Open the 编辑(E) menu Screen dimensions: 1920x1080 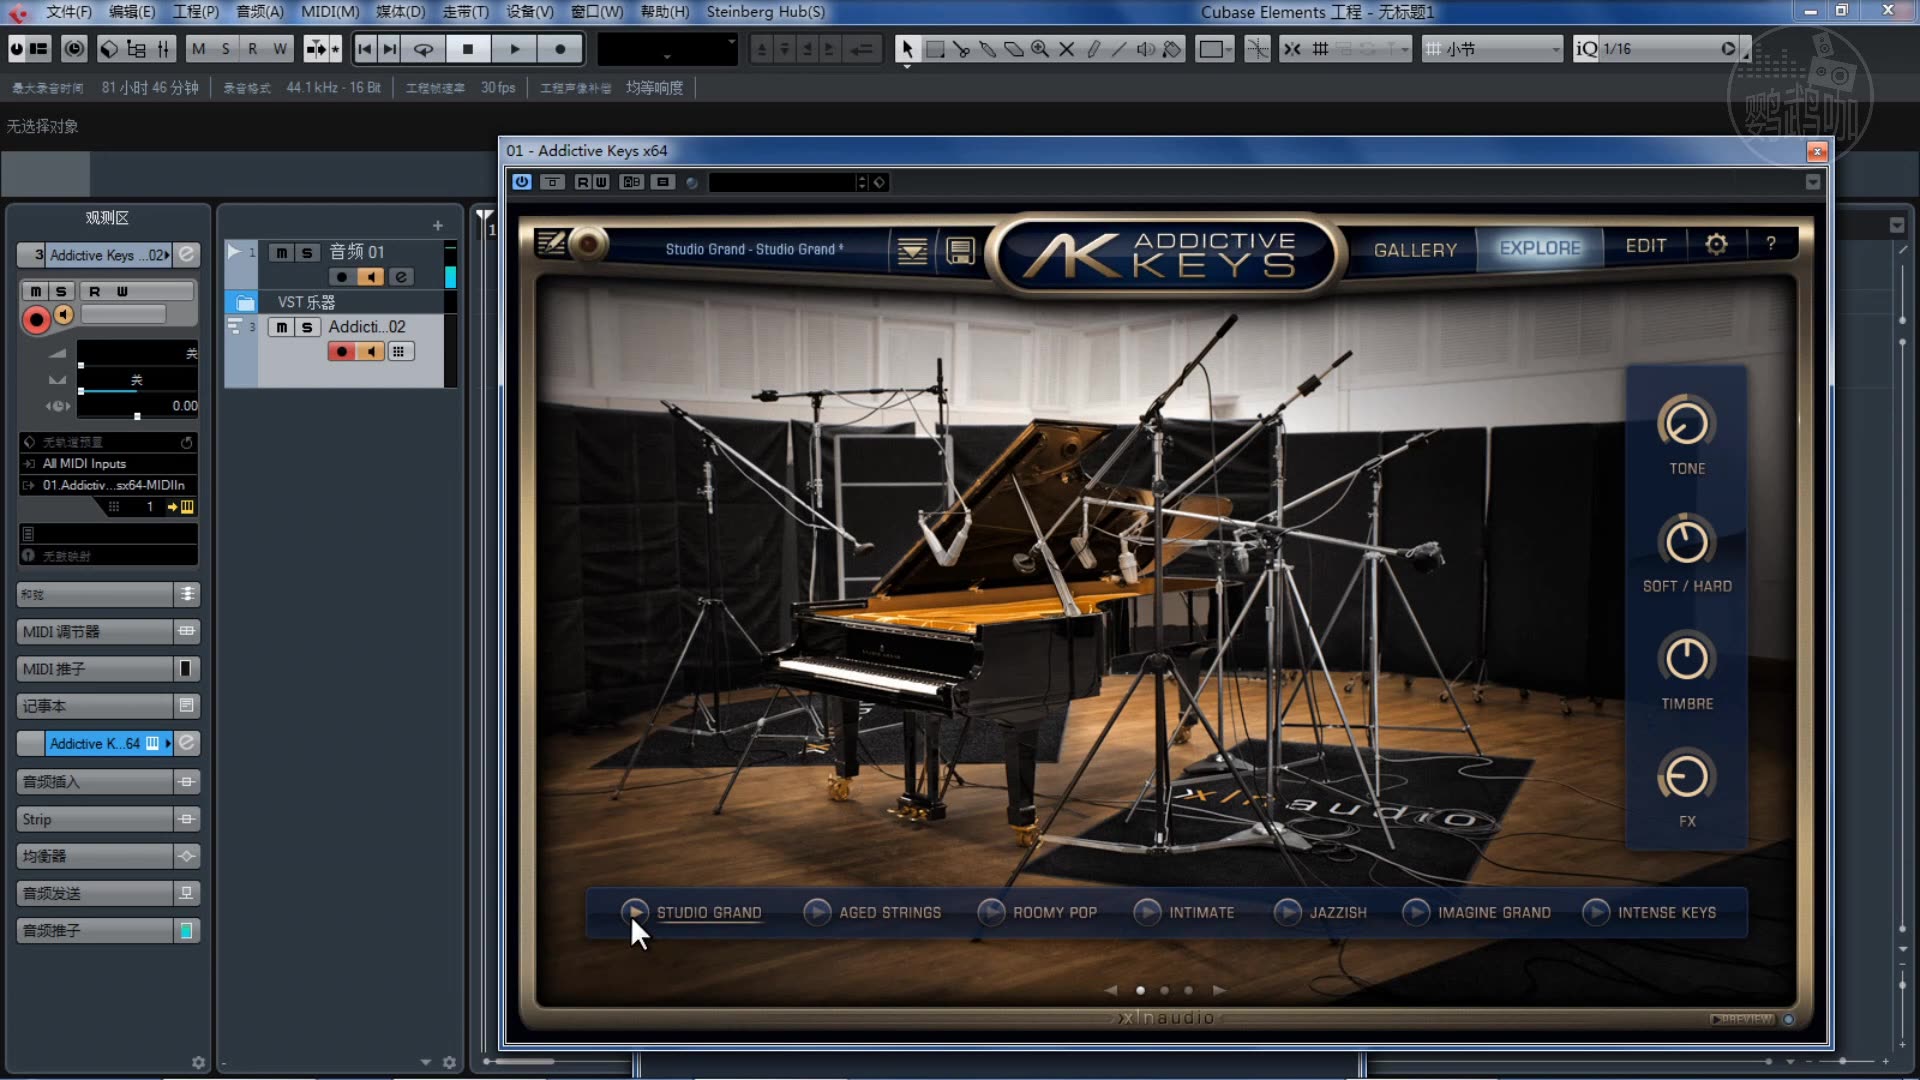point(132,12)
